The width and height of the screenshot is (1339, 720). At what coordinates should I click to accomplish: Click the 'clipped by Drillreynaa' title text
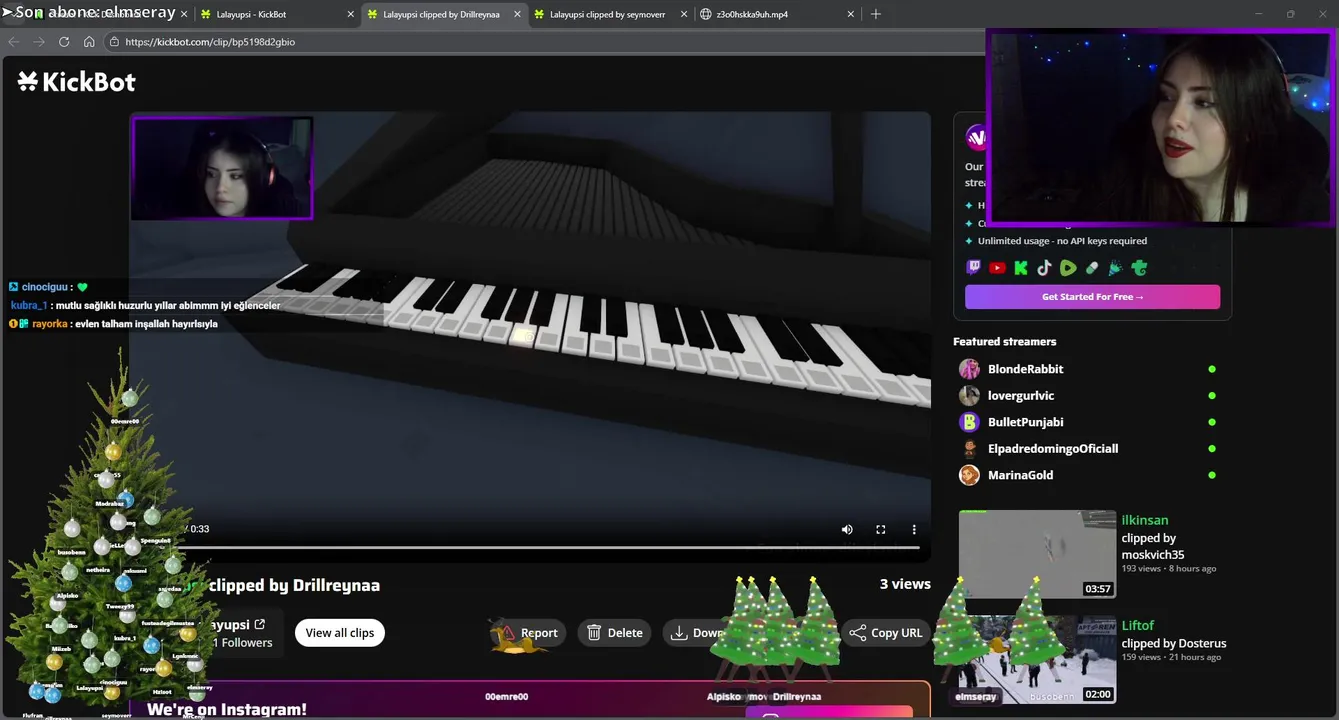click(296, 585)
